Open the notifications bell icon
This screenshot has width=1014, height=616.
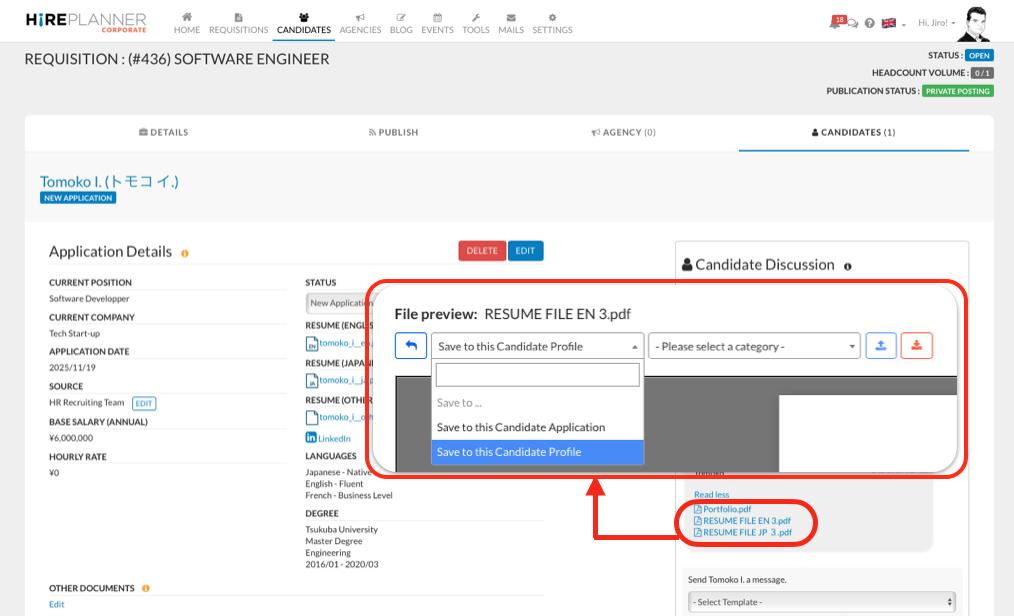tap(835, 23)
